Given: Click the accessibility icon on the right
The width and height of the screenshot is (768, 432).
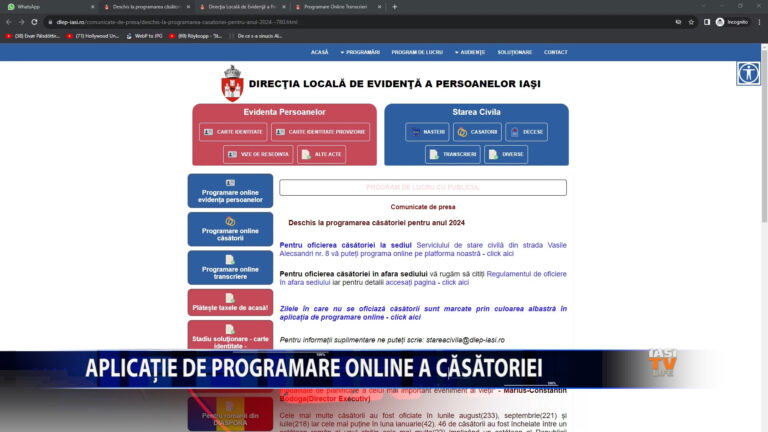Looking at the screenshot, I should [748, 73].
